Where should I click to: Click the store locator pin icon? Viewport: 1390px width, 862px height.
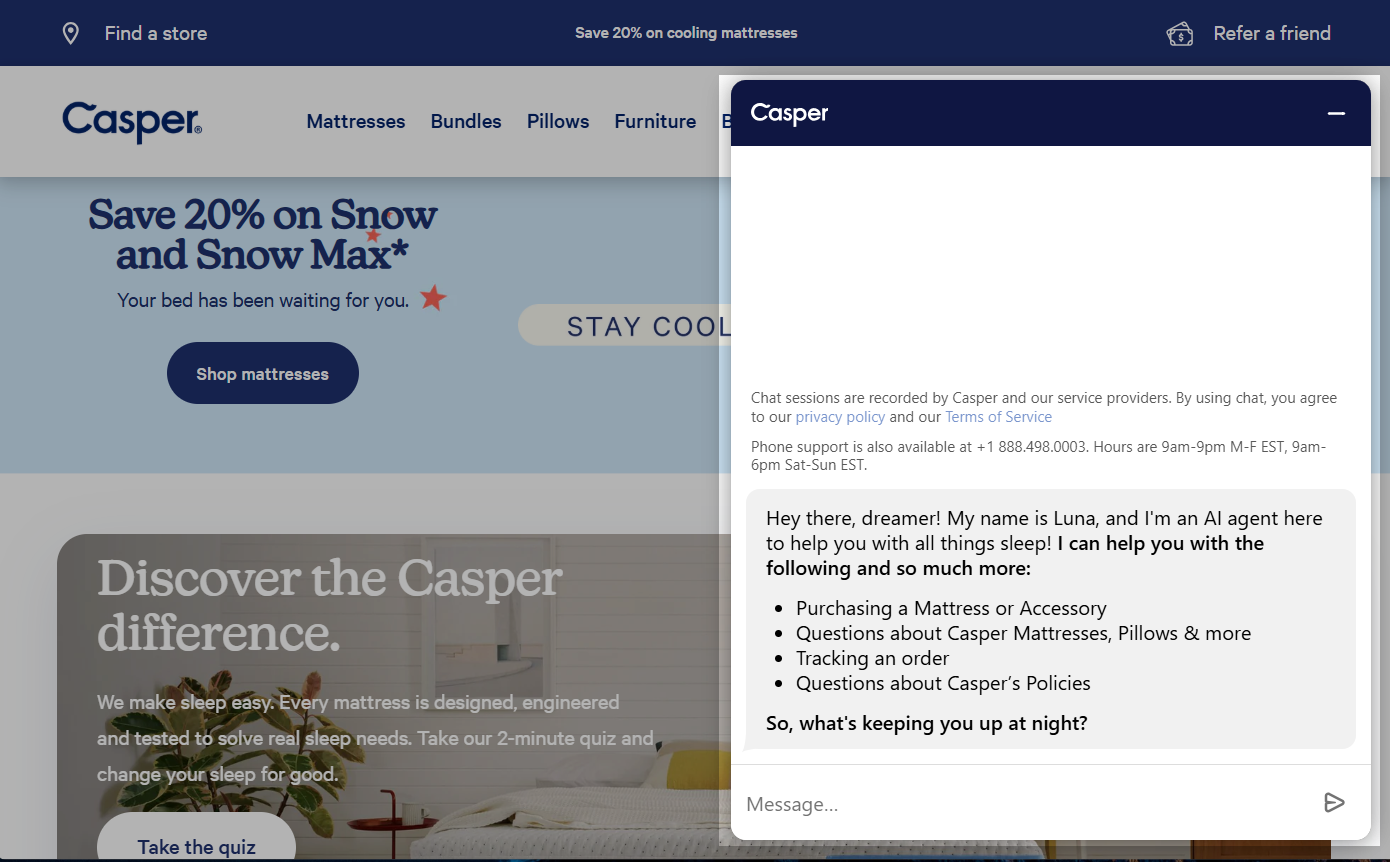(x=71, y=33)
